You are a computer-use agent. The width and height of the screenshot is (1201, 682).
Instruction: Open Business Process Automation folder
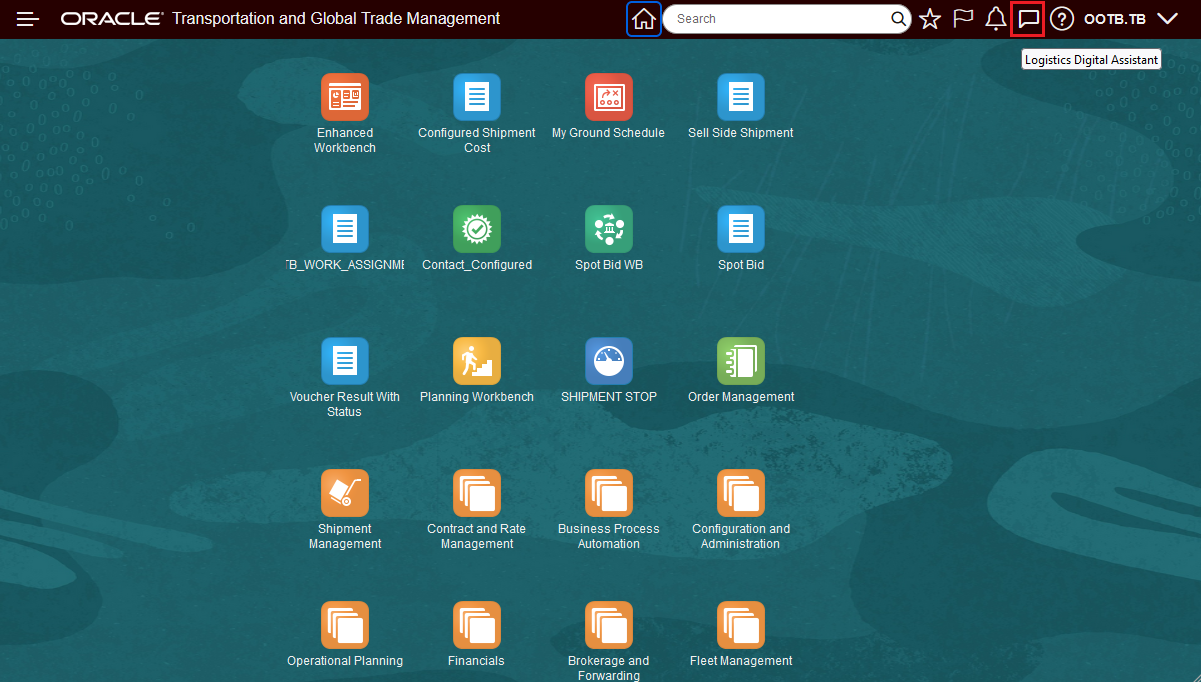click(x=609, y=493)
